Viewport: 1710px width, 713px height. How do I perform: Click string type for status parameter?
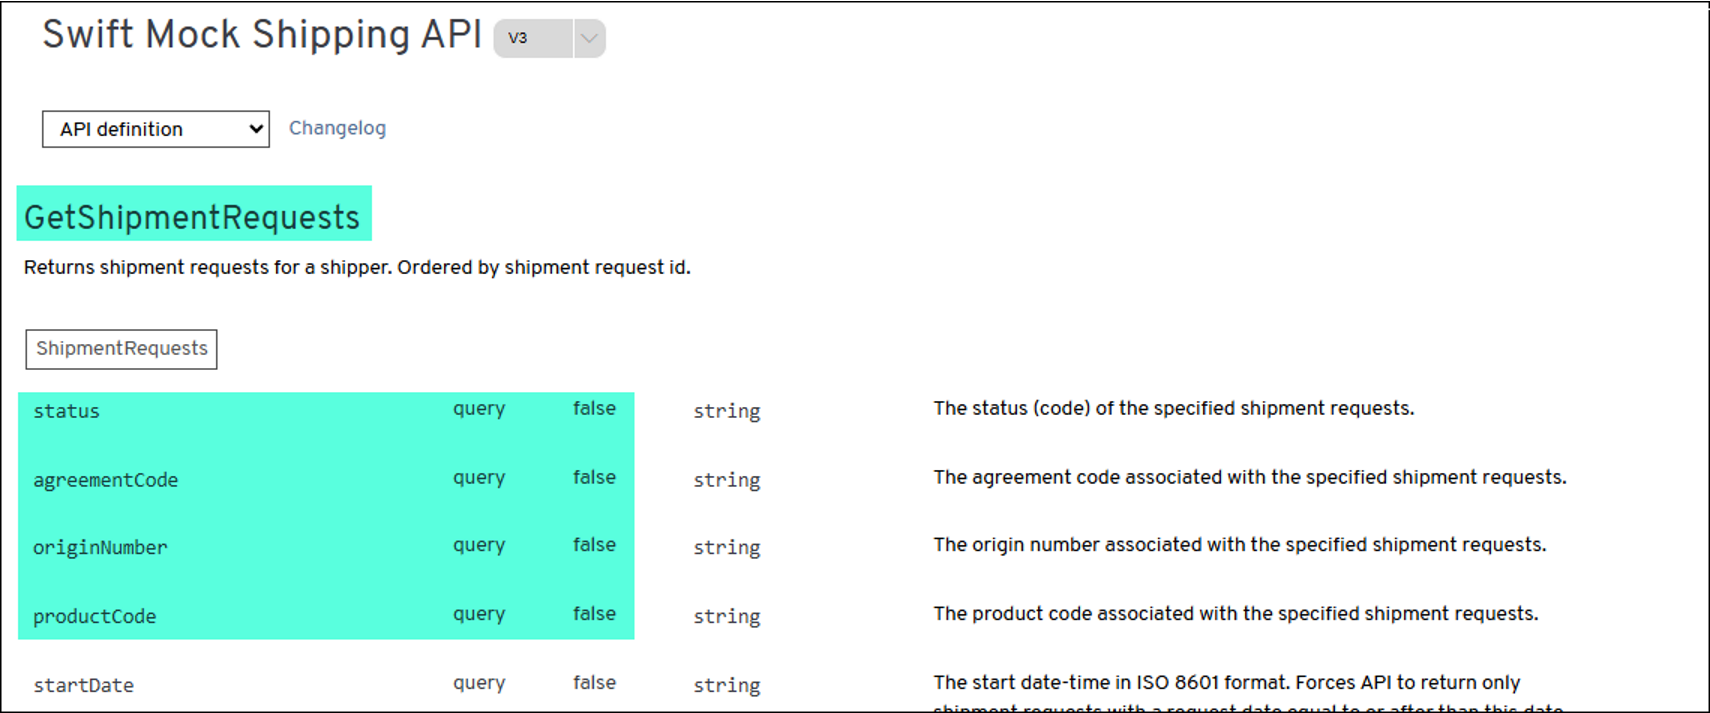click(726, 411)
